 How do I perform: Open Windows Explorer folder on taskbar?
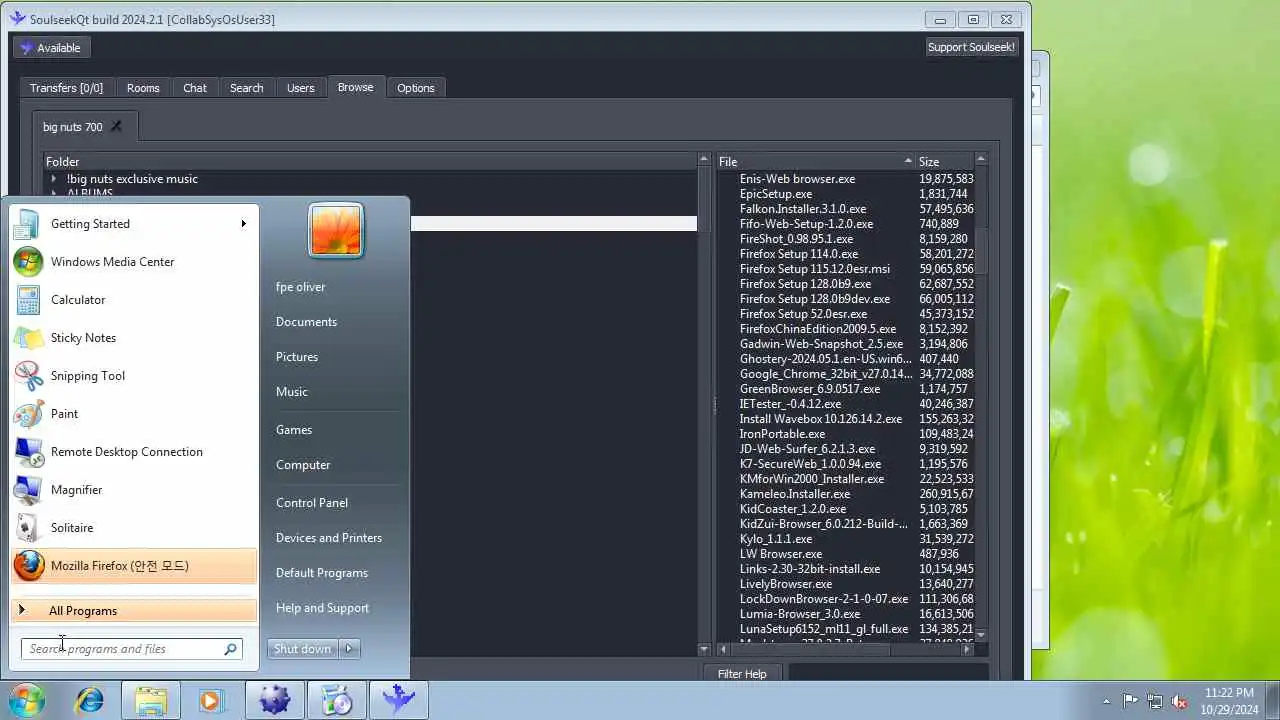tap(151, 700)
